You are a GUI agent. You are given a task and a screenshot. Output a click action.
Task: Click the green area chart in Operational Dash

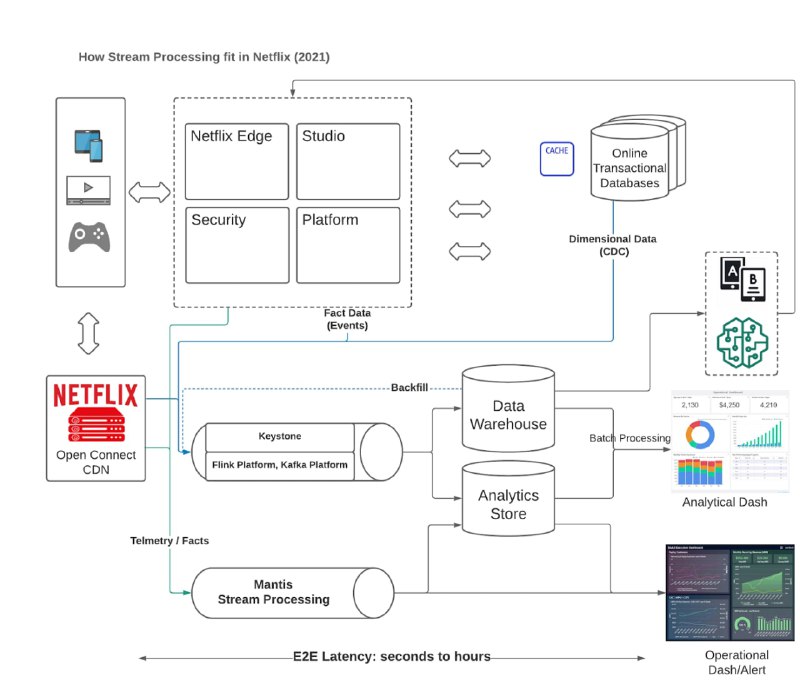click(x=762, y=582)
